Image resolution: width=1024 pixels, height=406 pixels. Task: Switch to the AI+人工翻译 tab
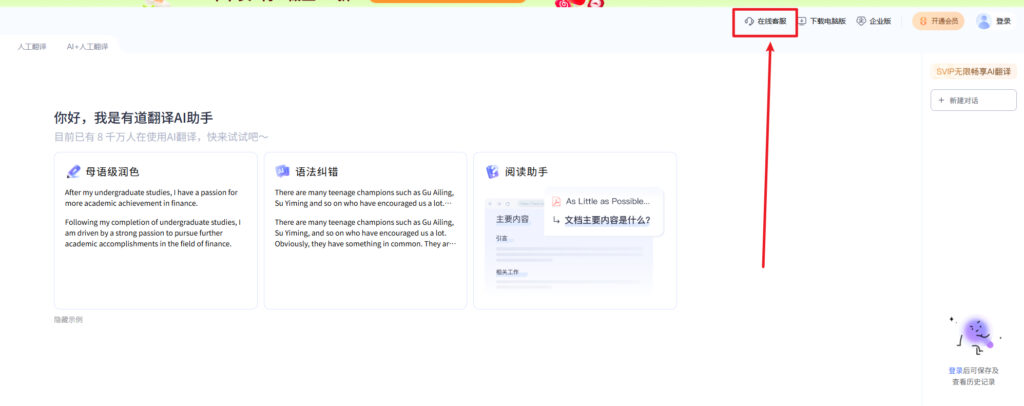88,47
